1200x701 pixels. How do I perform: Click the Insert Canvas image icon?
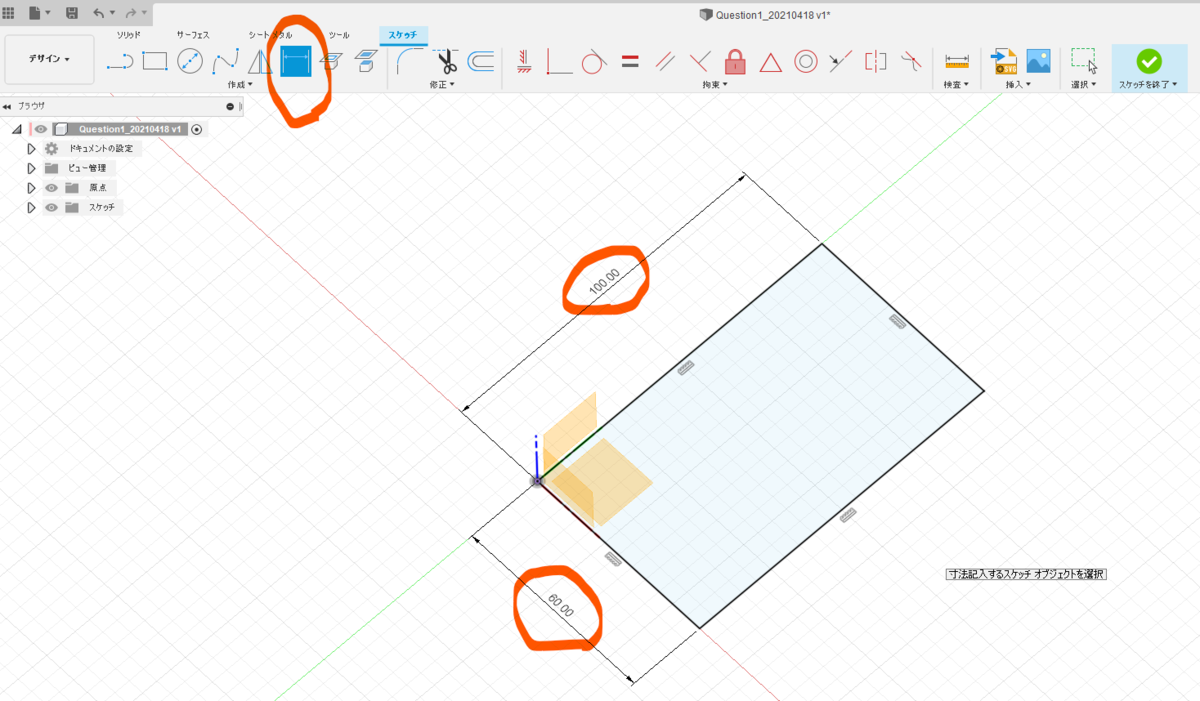1038,61
